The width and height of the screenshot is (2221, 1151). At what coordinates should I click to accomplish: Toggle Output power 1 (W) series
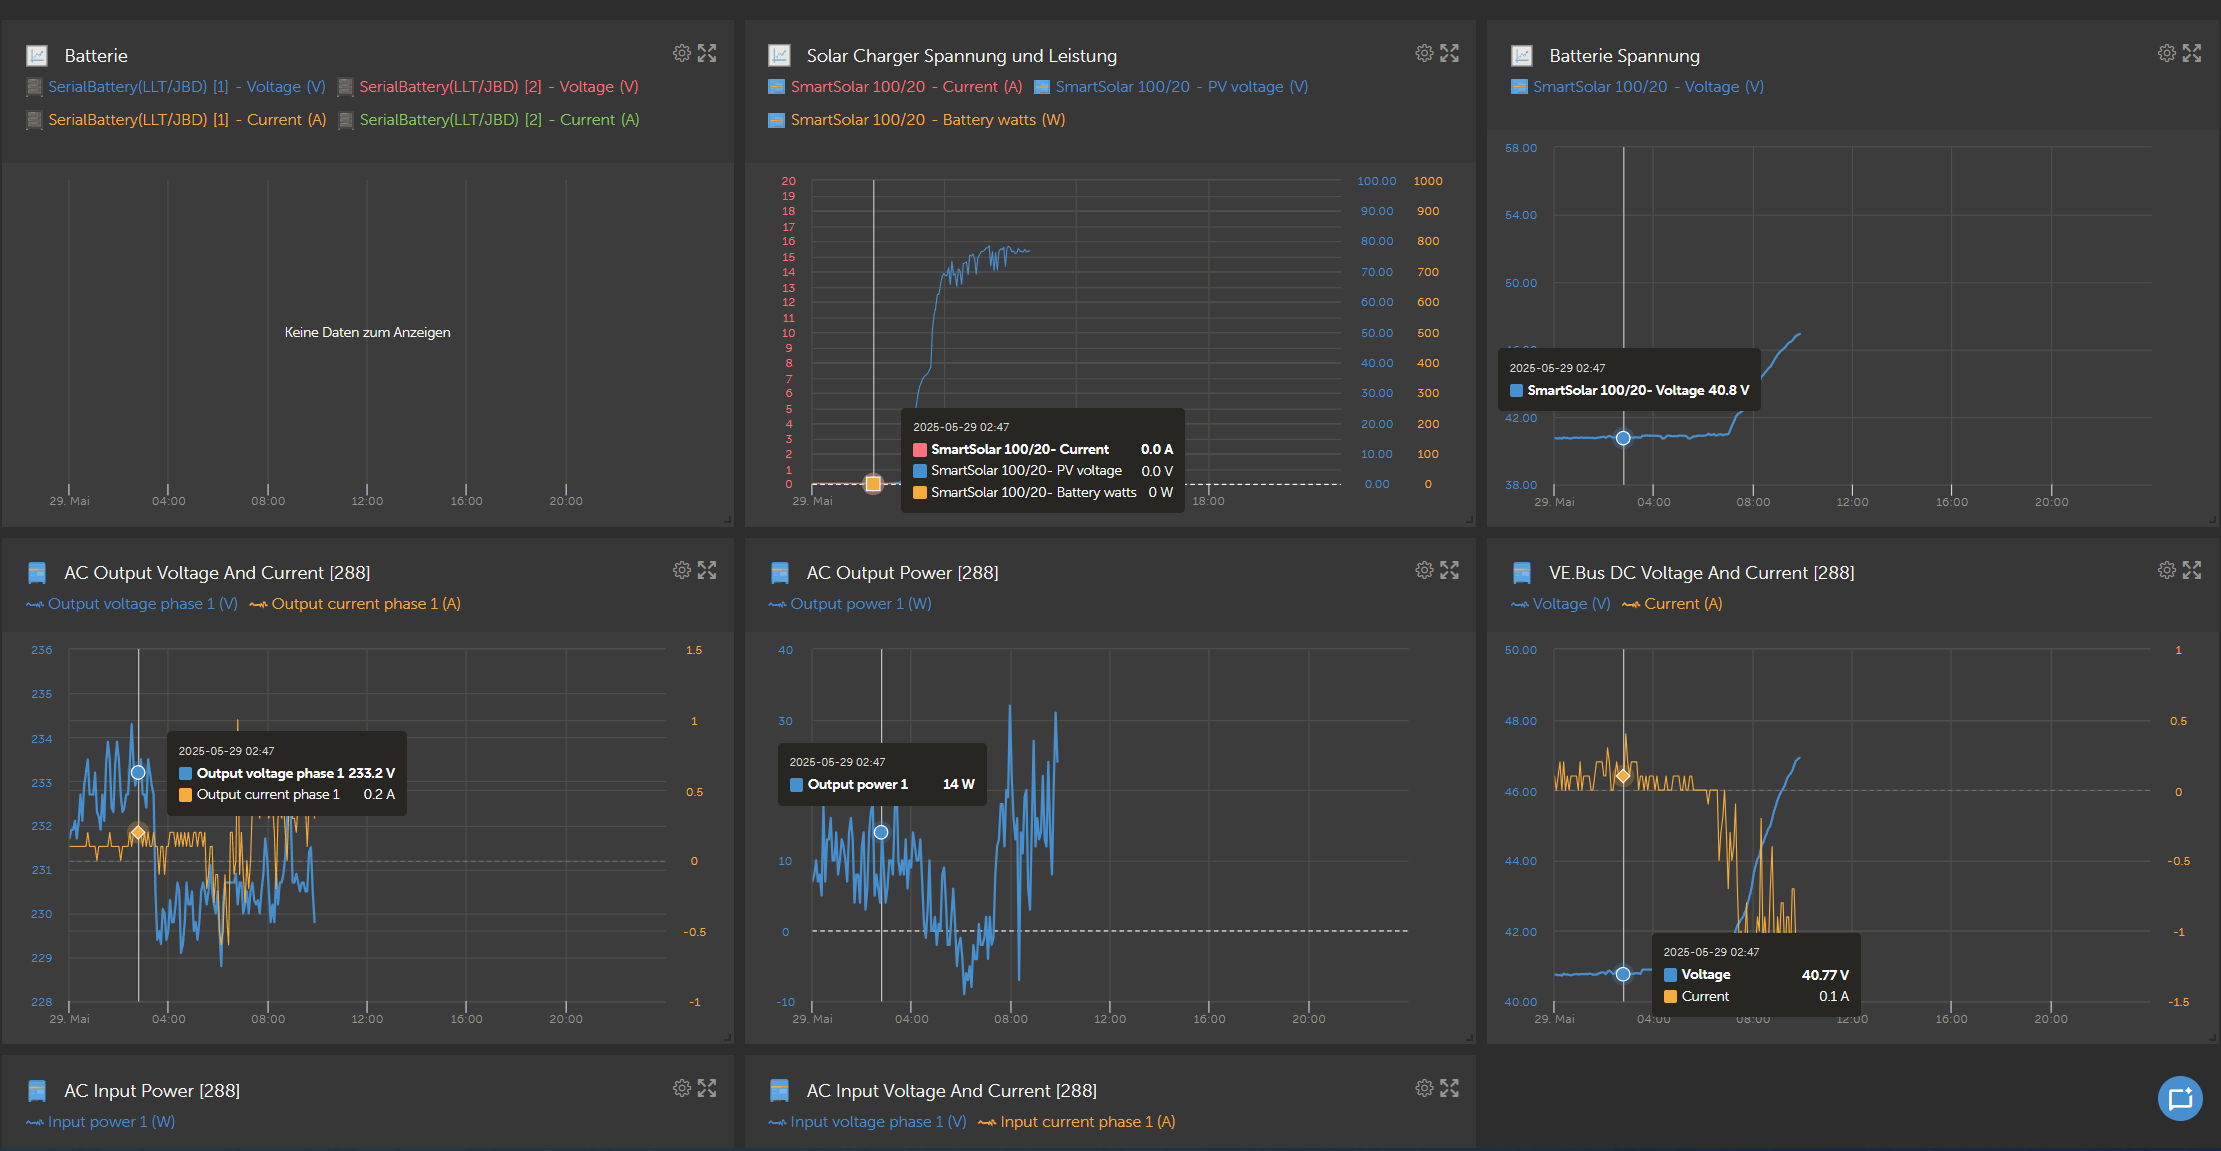click(x=850, y=604)
